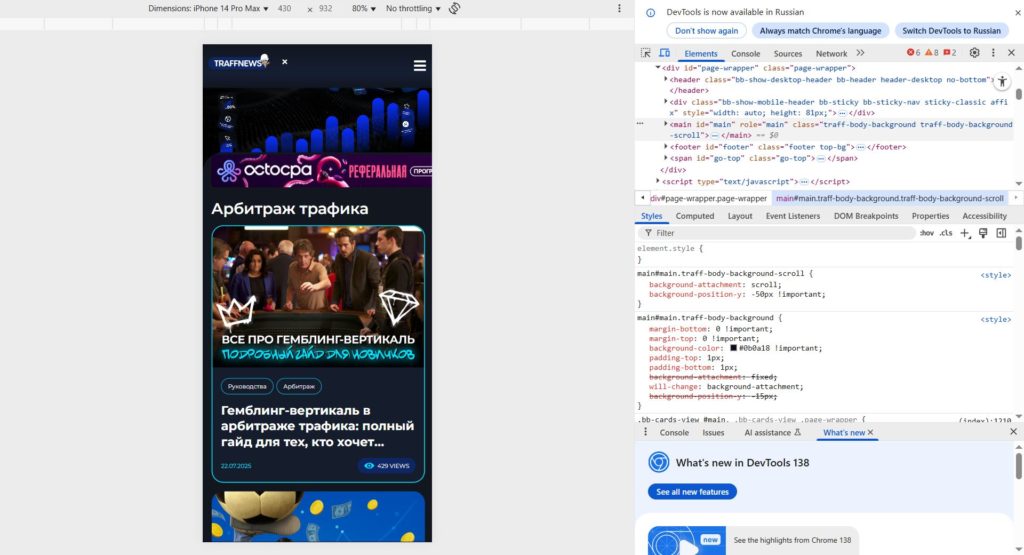
Task: Open the Layout tab
Action: (x=740, y=216)
